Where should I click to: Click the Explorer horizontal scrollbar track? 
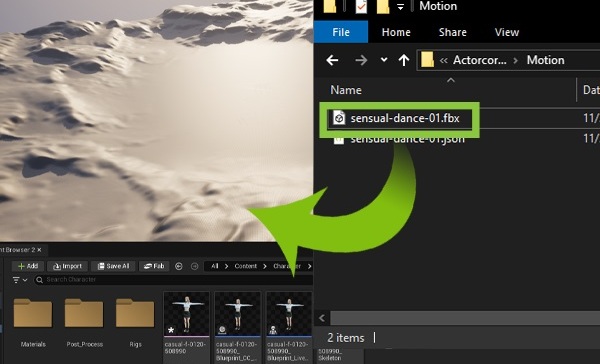point(465,318)
